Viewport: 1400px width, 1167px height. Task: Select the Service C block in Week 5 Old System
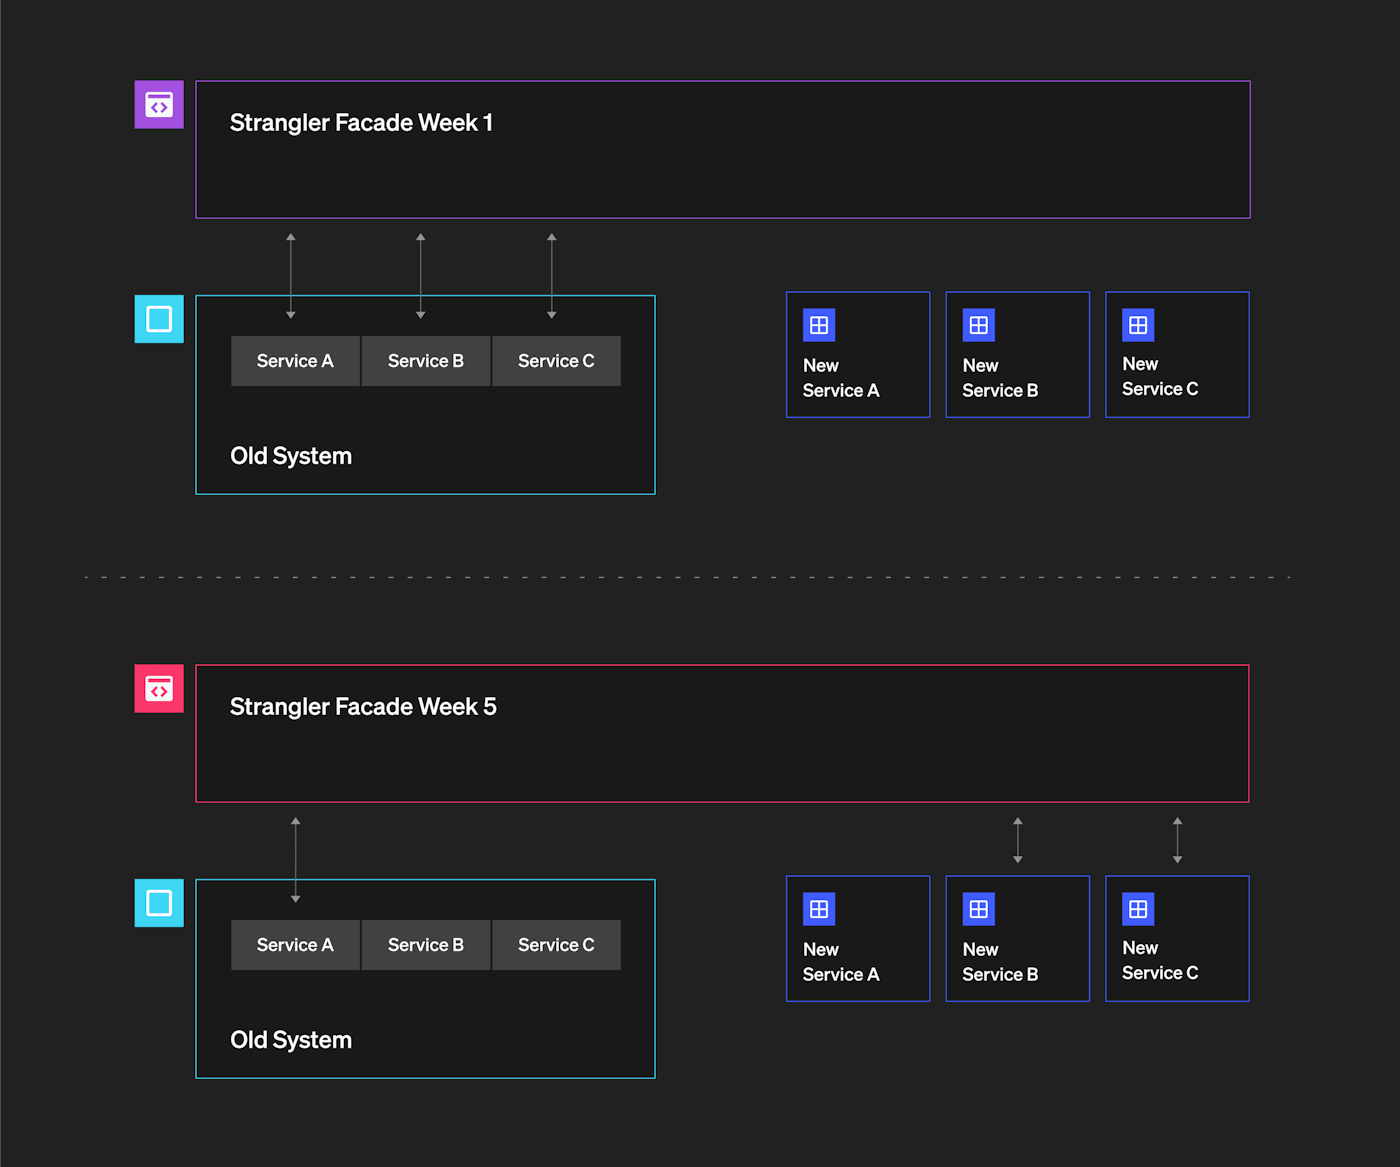click(556, 945)
